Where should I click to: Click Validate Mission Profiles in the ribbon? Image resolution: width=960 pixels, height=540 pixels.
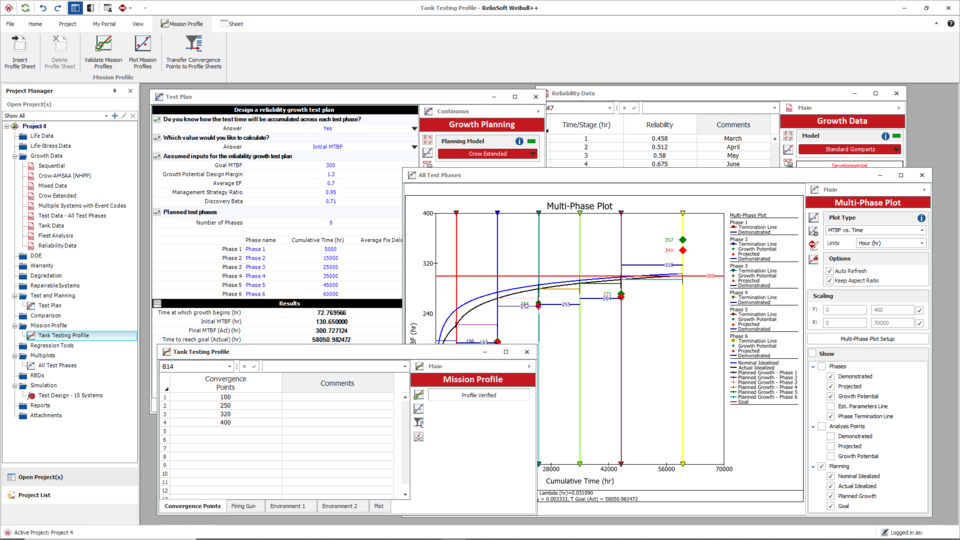click(x=103, y=52)
